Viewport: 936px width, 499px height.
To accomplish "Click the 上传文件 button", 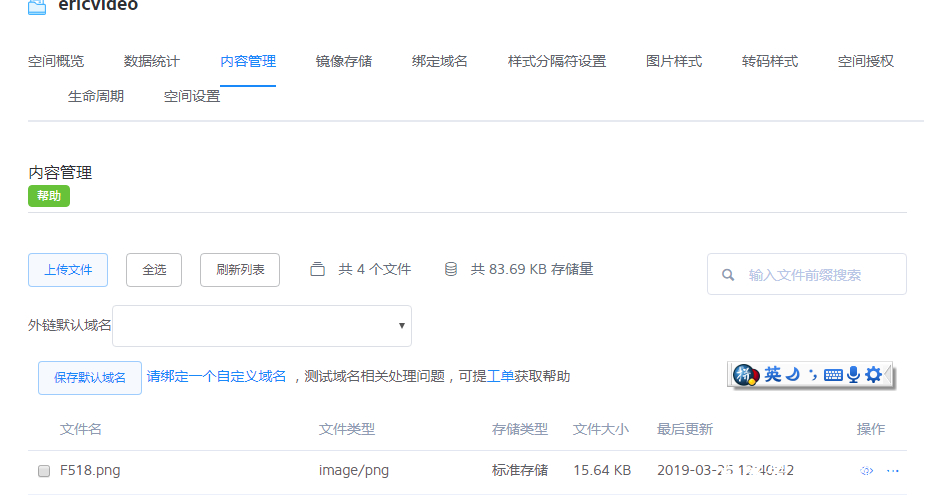I will click(x=68, y=270).
